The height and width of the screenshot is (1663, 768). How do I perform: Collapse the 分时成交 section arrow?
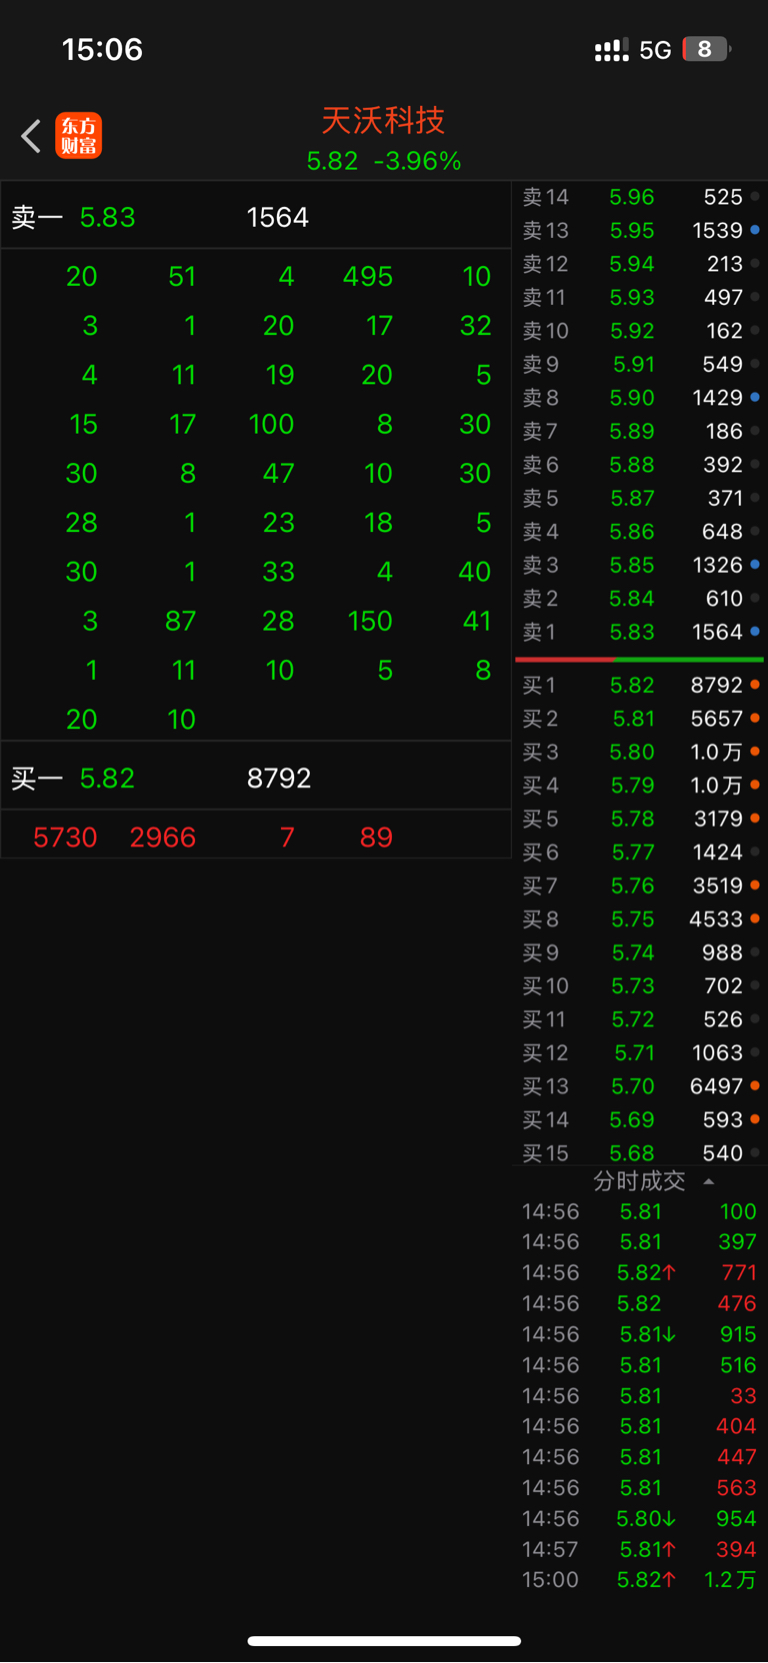click(709, 1182)
